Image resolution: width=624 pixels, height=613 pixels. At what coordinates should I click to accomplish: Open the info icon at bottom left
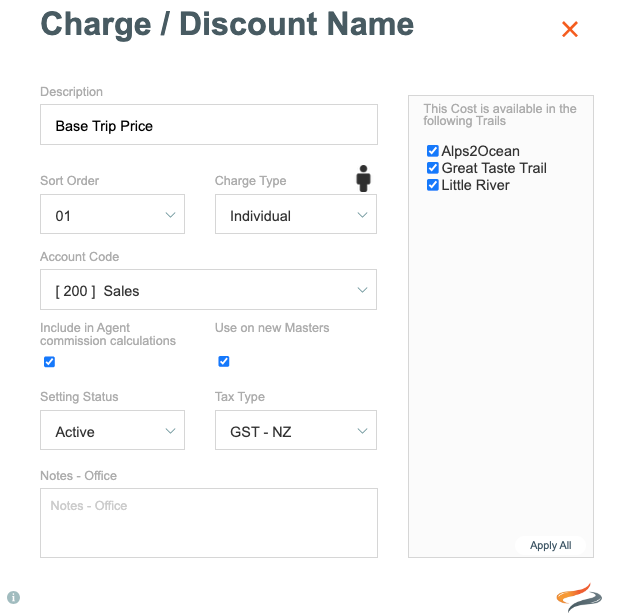point(14,597)
